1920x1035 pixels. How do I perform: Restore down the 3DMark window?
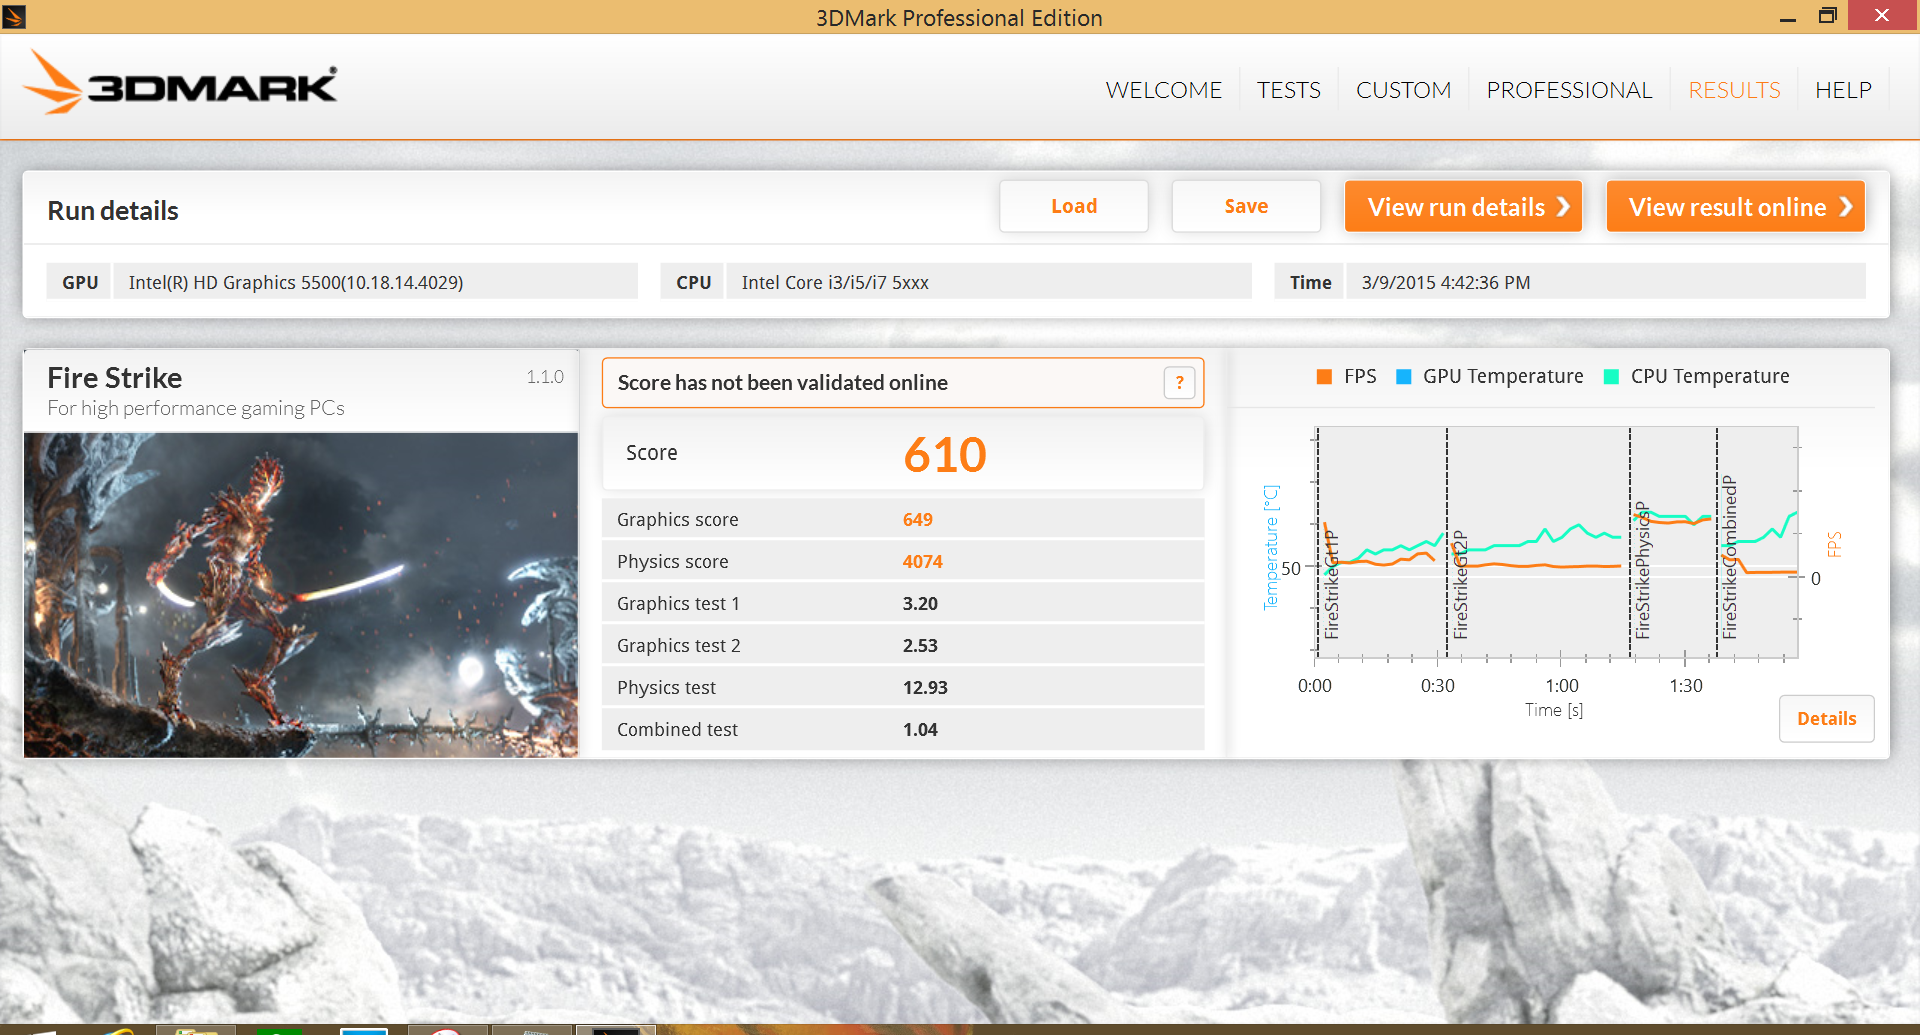[1827, 16]
